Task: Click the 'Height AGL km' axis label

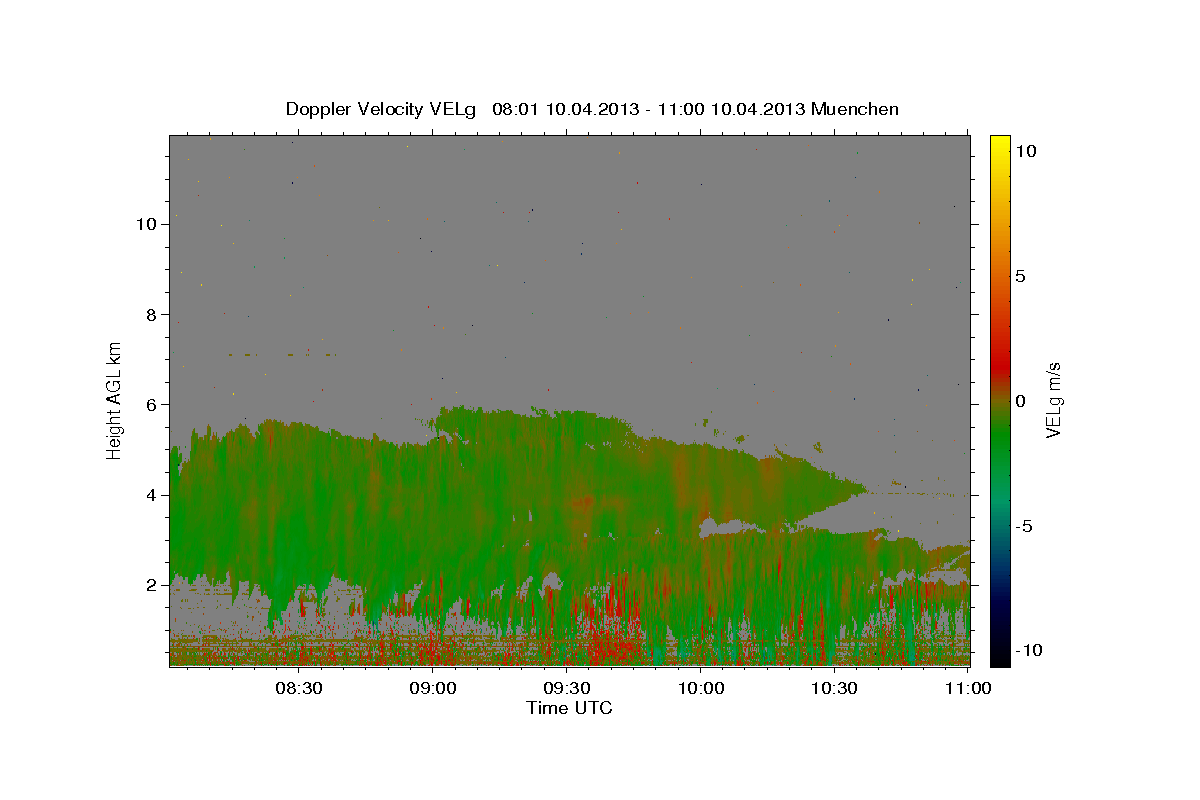Action: tap(115, 400)
